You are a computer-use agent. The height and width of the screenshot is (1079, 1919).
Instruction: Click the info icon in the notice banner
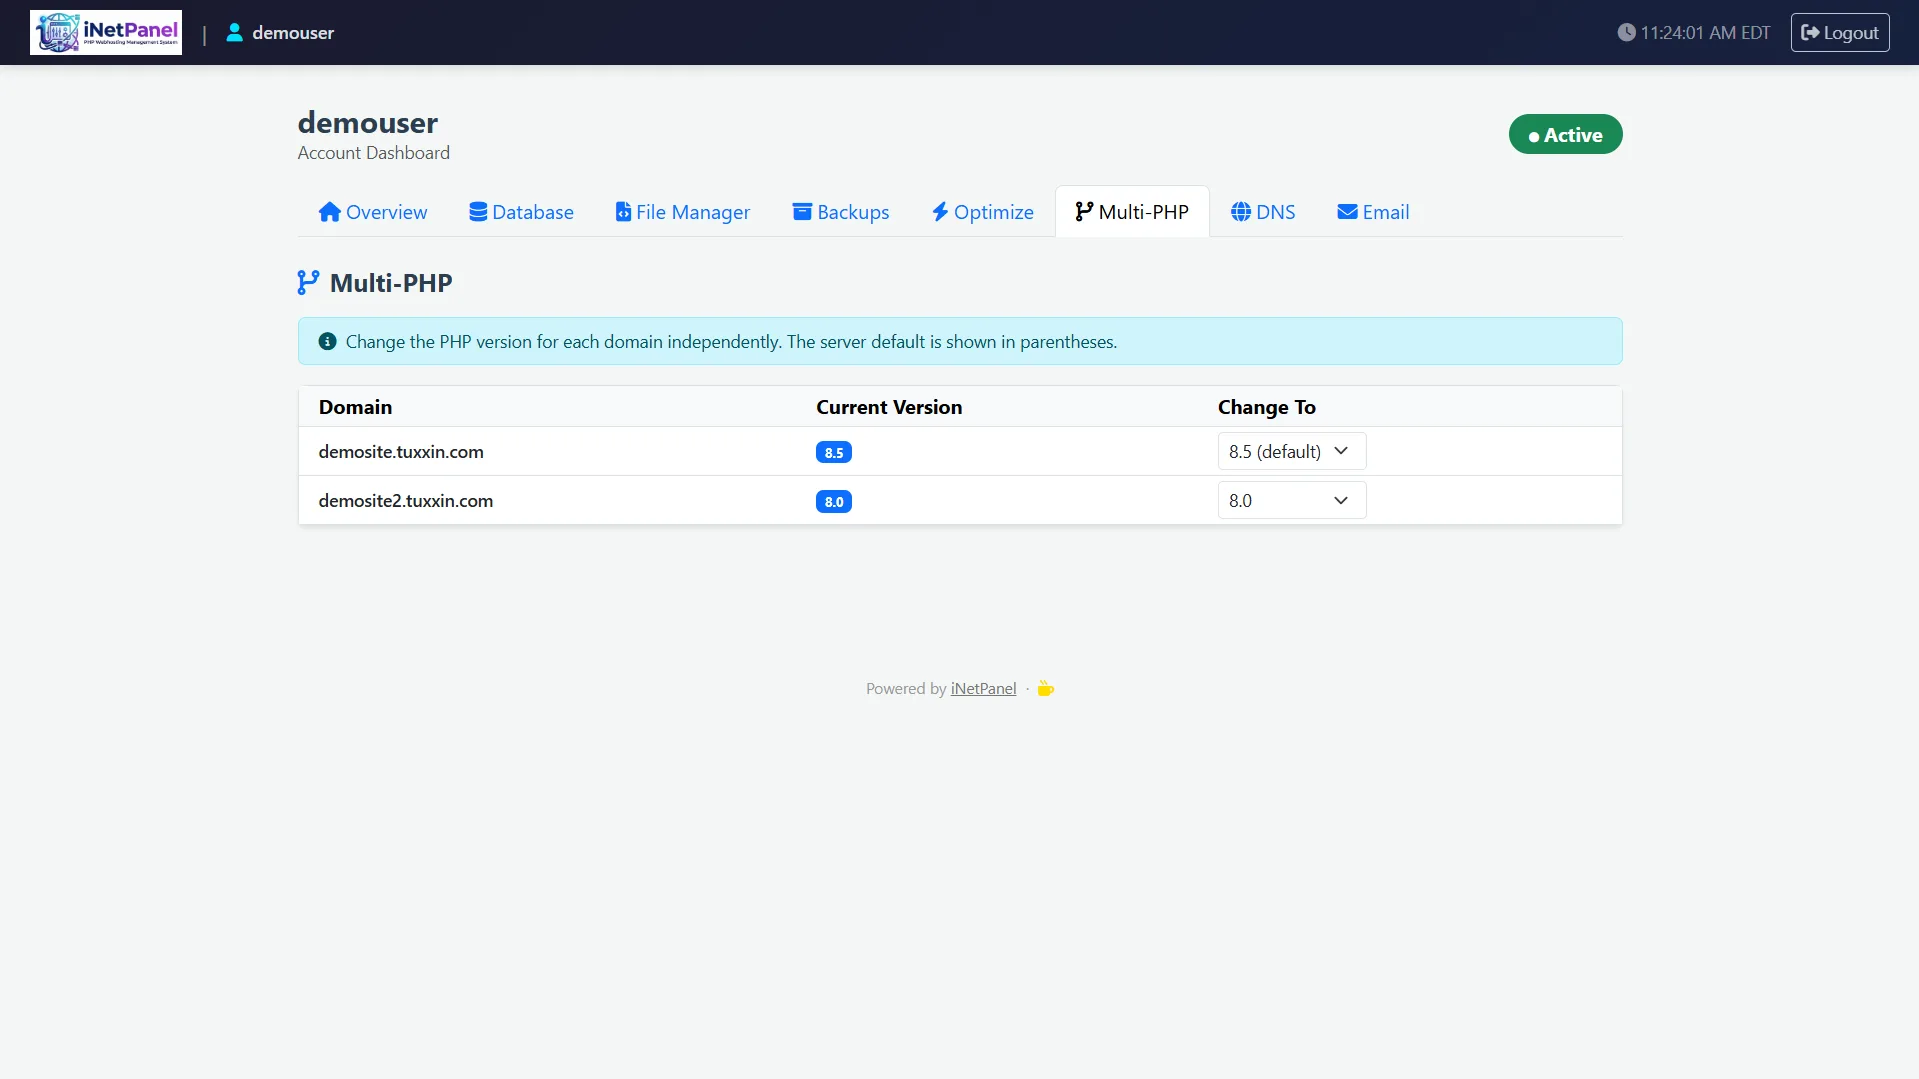(x=327, y=340)
